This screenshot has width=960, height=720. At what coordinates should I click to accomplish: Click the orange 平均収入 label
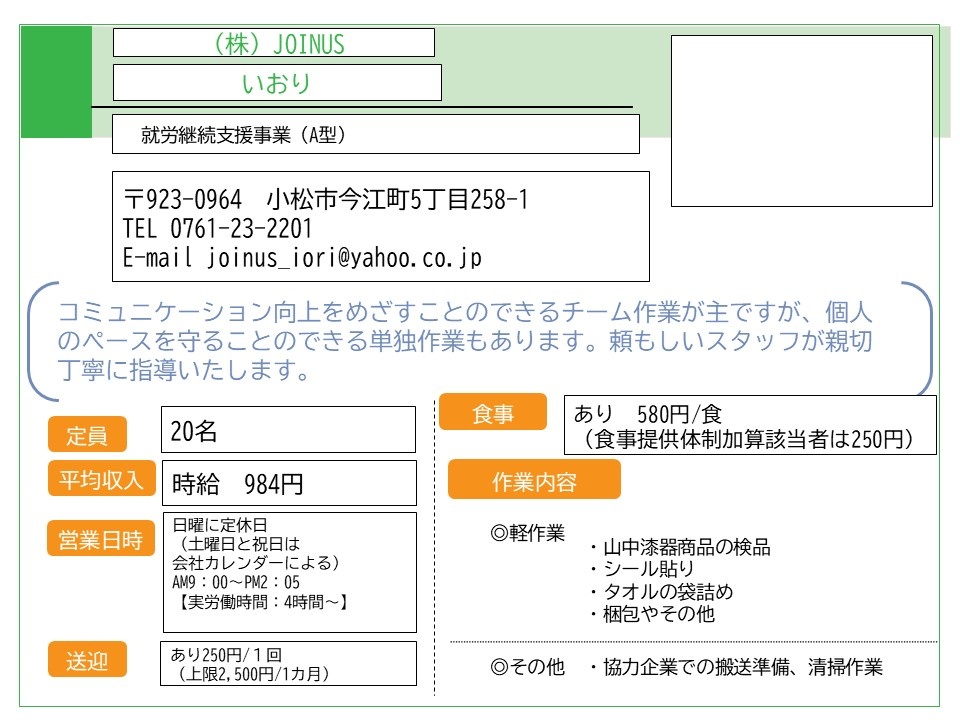point(102,478)
